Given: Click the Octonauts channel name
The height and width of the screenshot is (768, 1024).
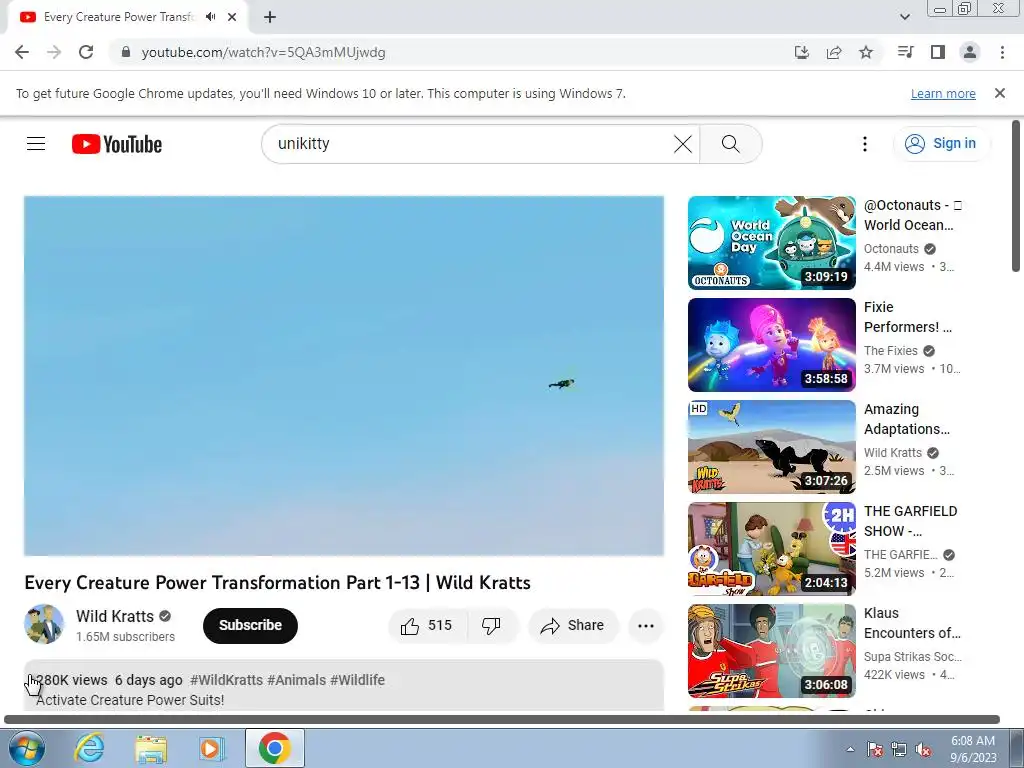Looking at the screenshot, I should click(x=891, y=249).
